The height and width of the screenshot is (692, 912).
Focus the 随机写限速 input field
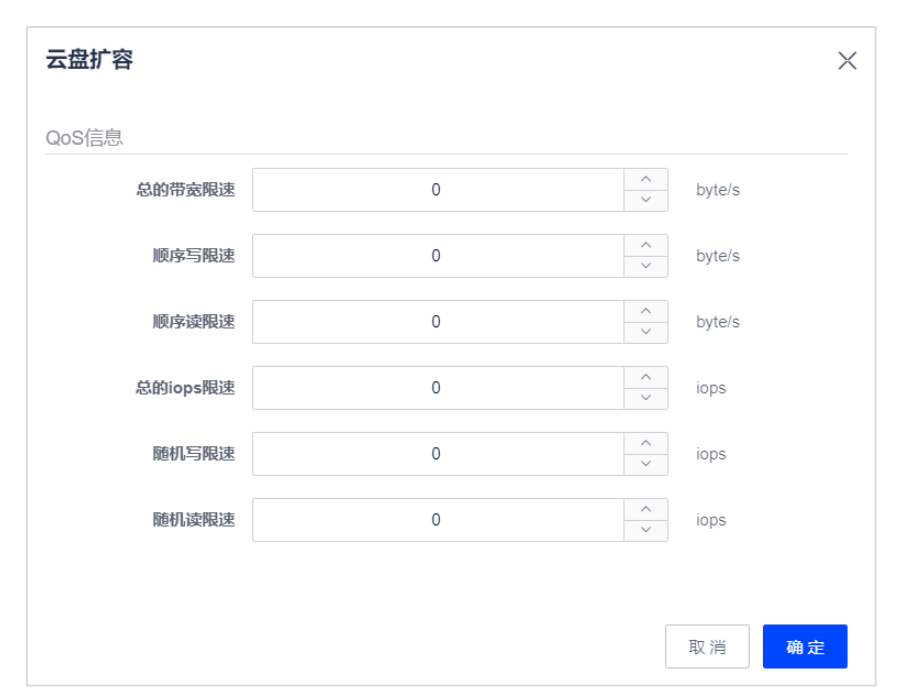[x=438, y=454]
